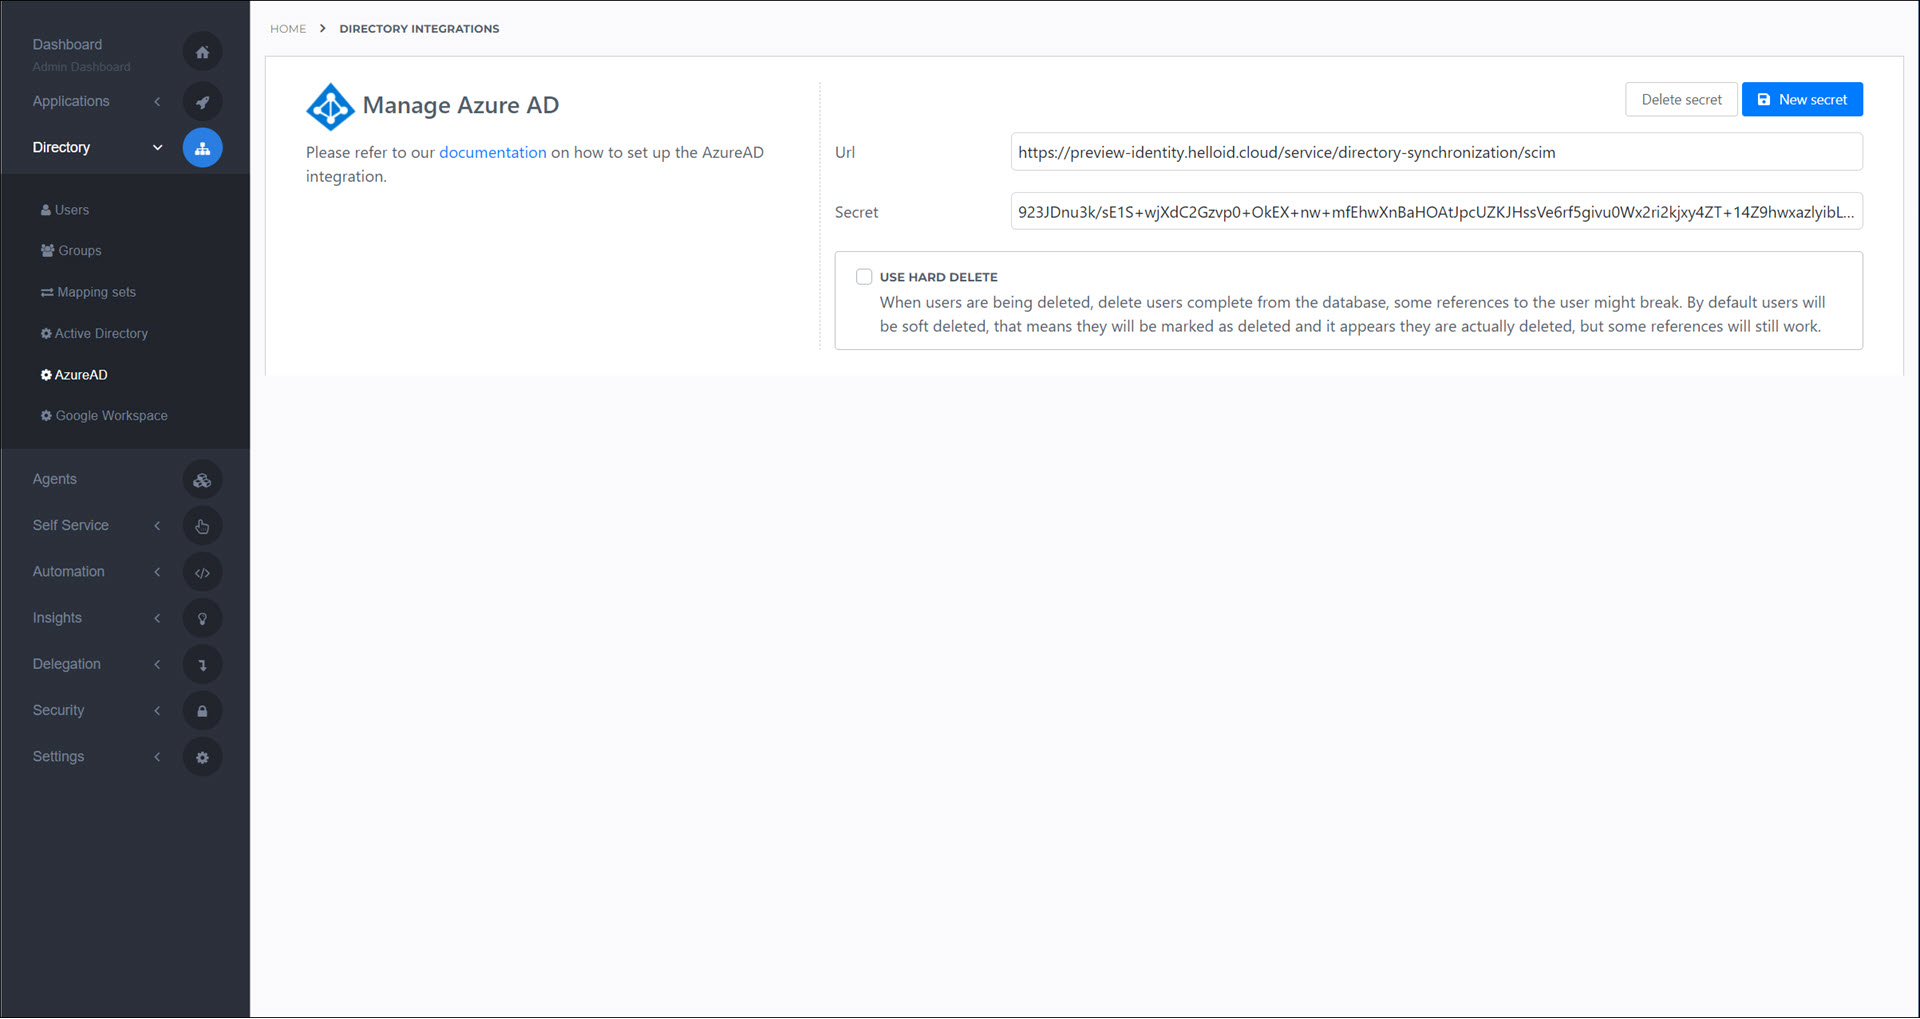Click the Use Hard Delete label
This screenshot has height=1019, width=1920.
pyautogui.click(x=938, y=278)
